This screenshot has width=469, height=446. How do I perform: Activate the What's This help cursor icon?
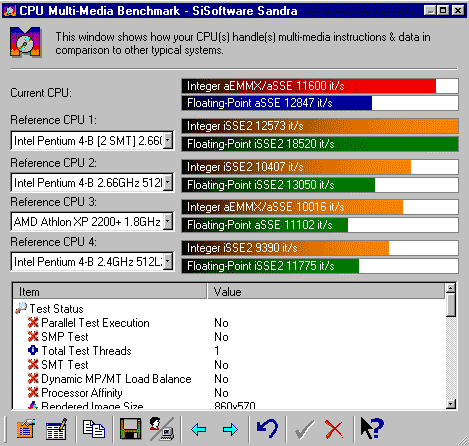tap(372, 428)
